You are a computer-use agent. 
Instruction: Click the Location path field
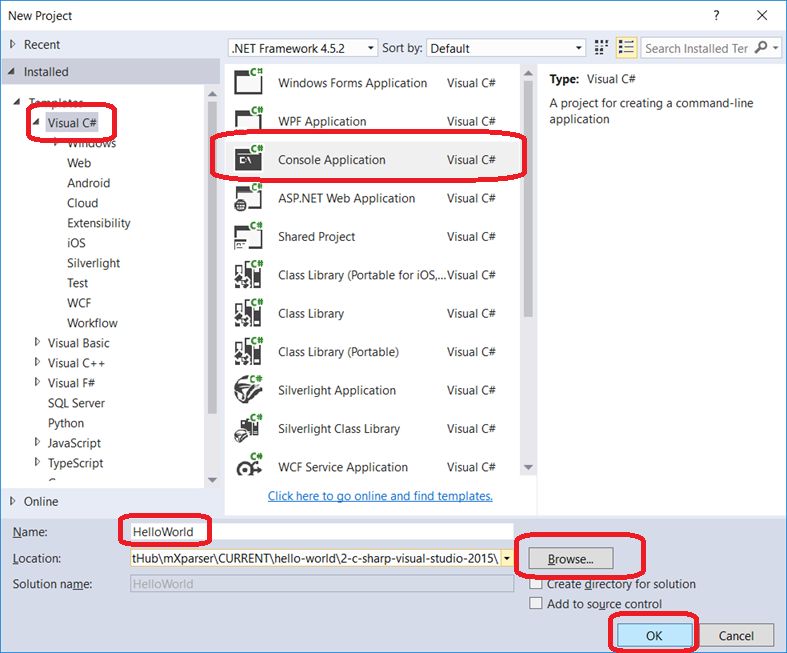click(x=315, y=558)
